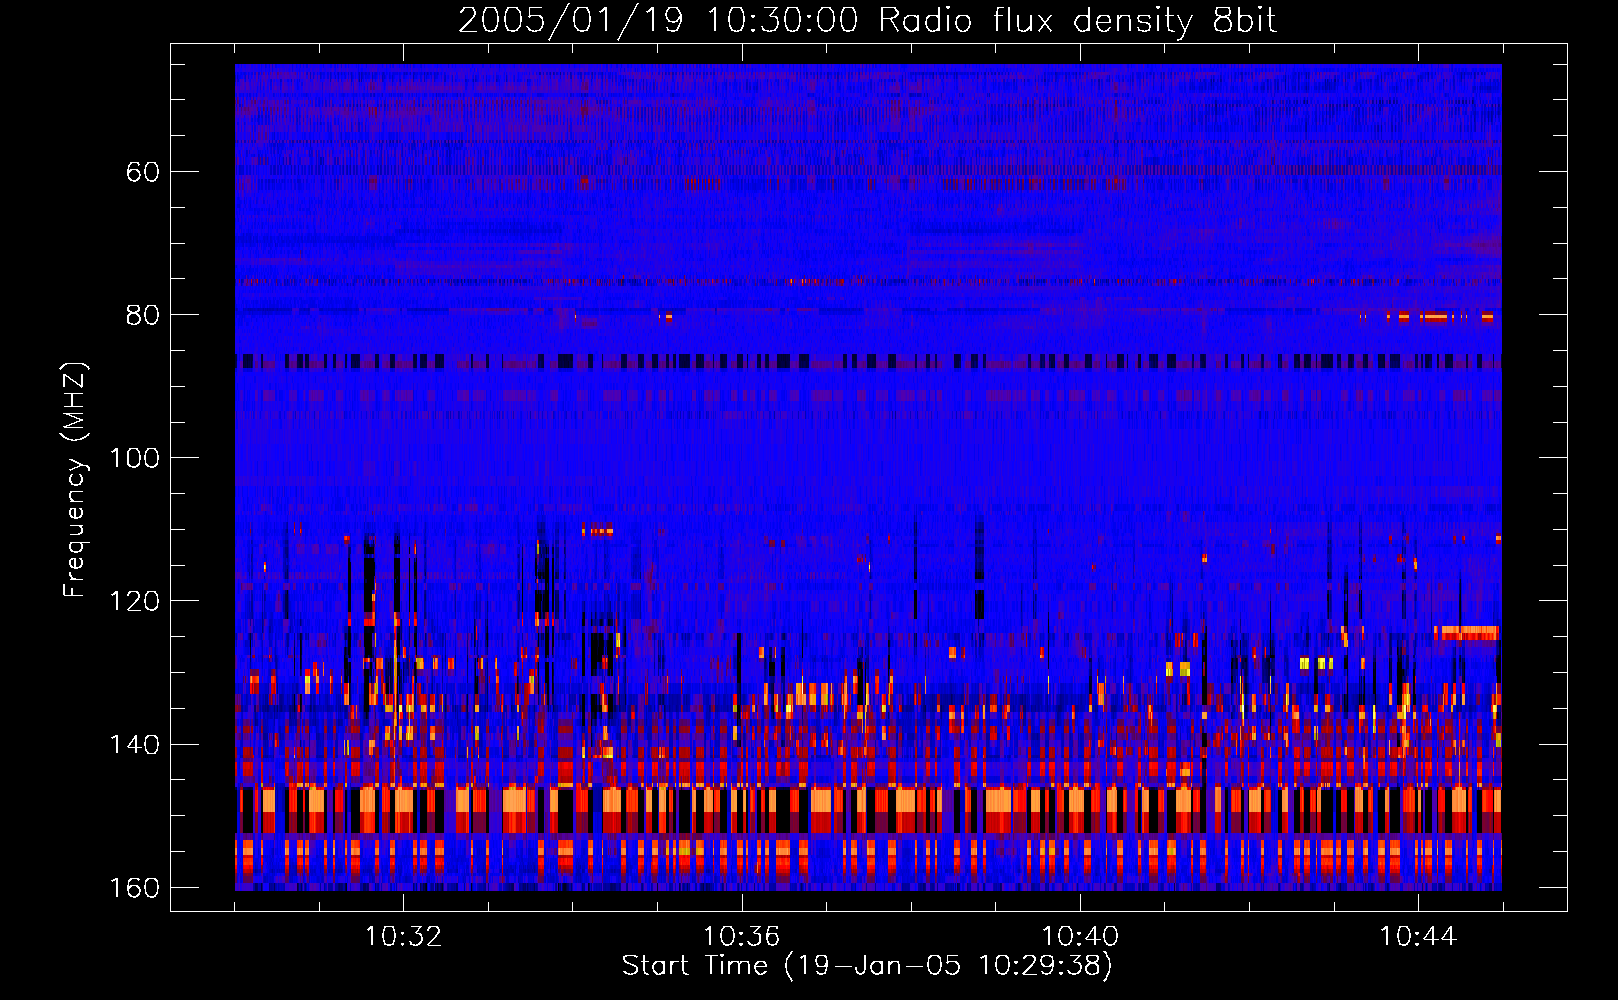Click the 80 MHz frequency tick label
This screenshot has width=1618, height=1000.
point(142,315)
